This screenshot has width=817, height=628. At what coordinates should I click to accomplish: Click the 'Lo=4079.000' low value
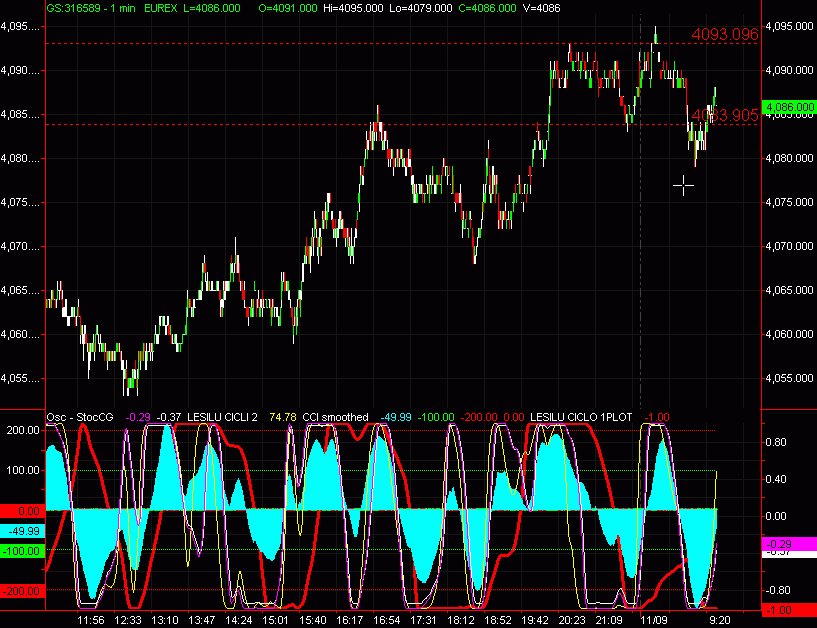(x=420, y=8)
